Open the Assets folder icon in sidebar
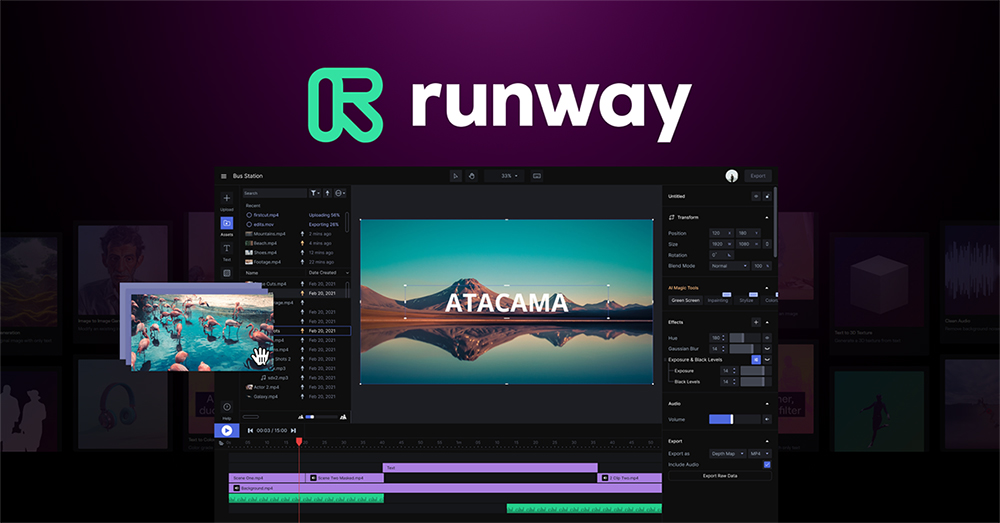Viewport: 1000px width, 523px height. [226, 223]
